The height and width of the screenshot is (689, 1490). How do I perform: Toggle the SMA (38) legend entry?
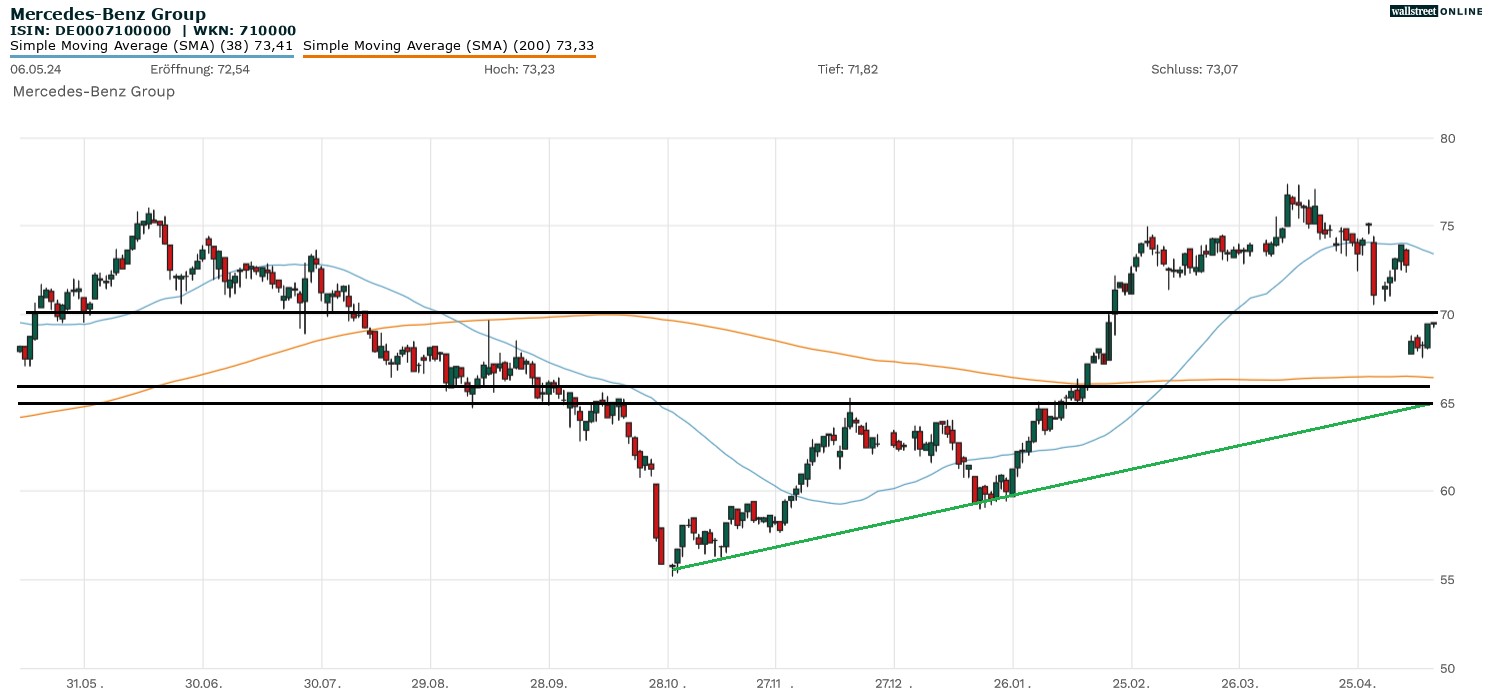[151, 45]
